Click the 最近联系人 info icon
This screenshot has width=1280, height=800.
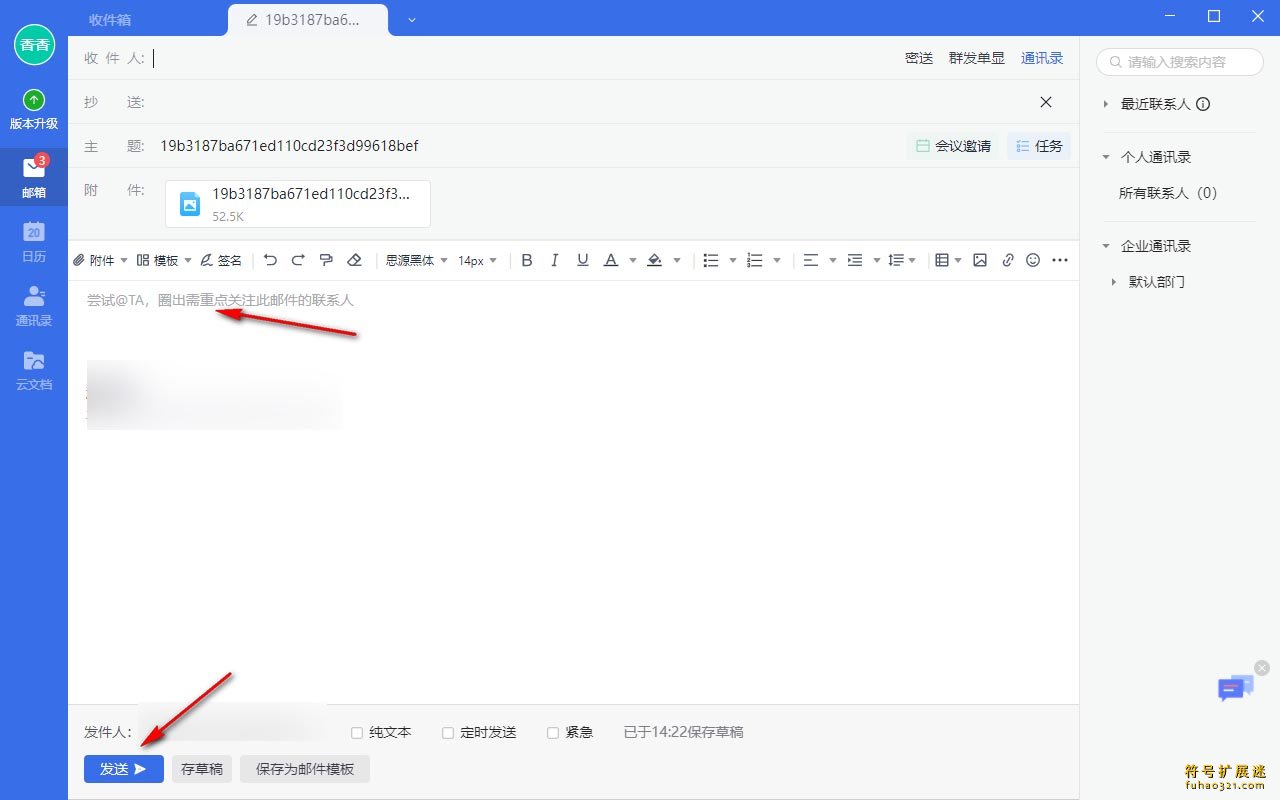(x=1203, y=104)
